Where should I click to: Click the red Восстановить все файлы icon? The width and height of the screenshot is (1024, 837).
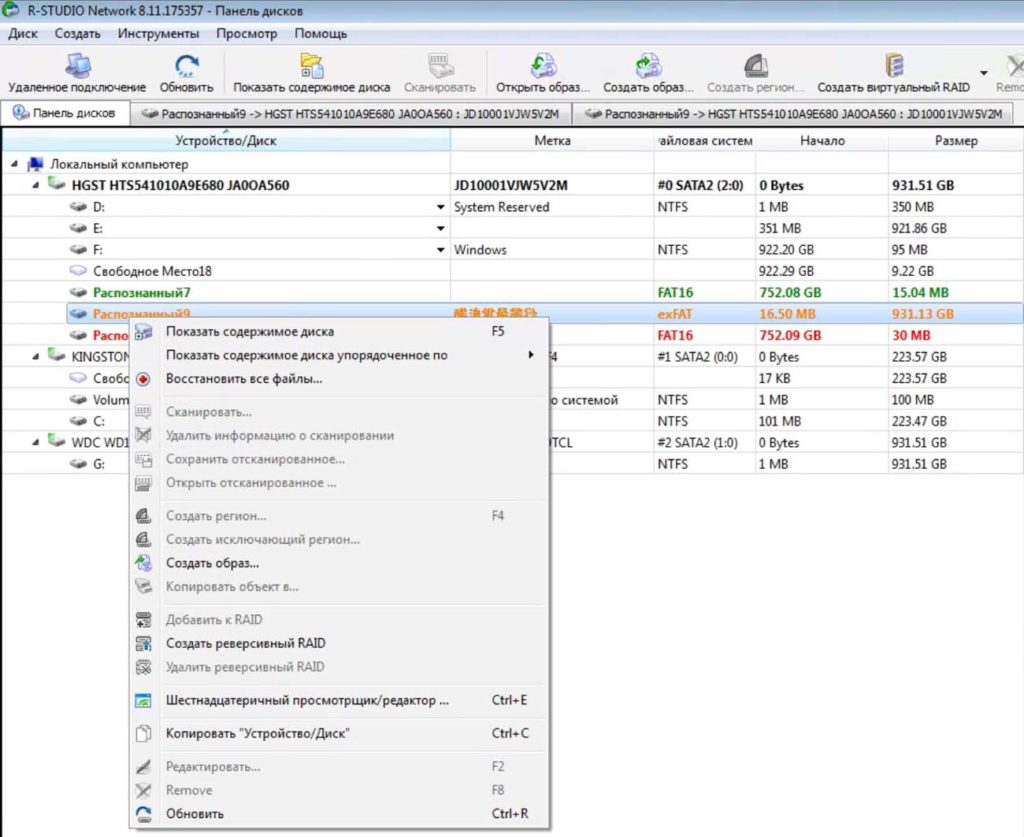(143, 379)
